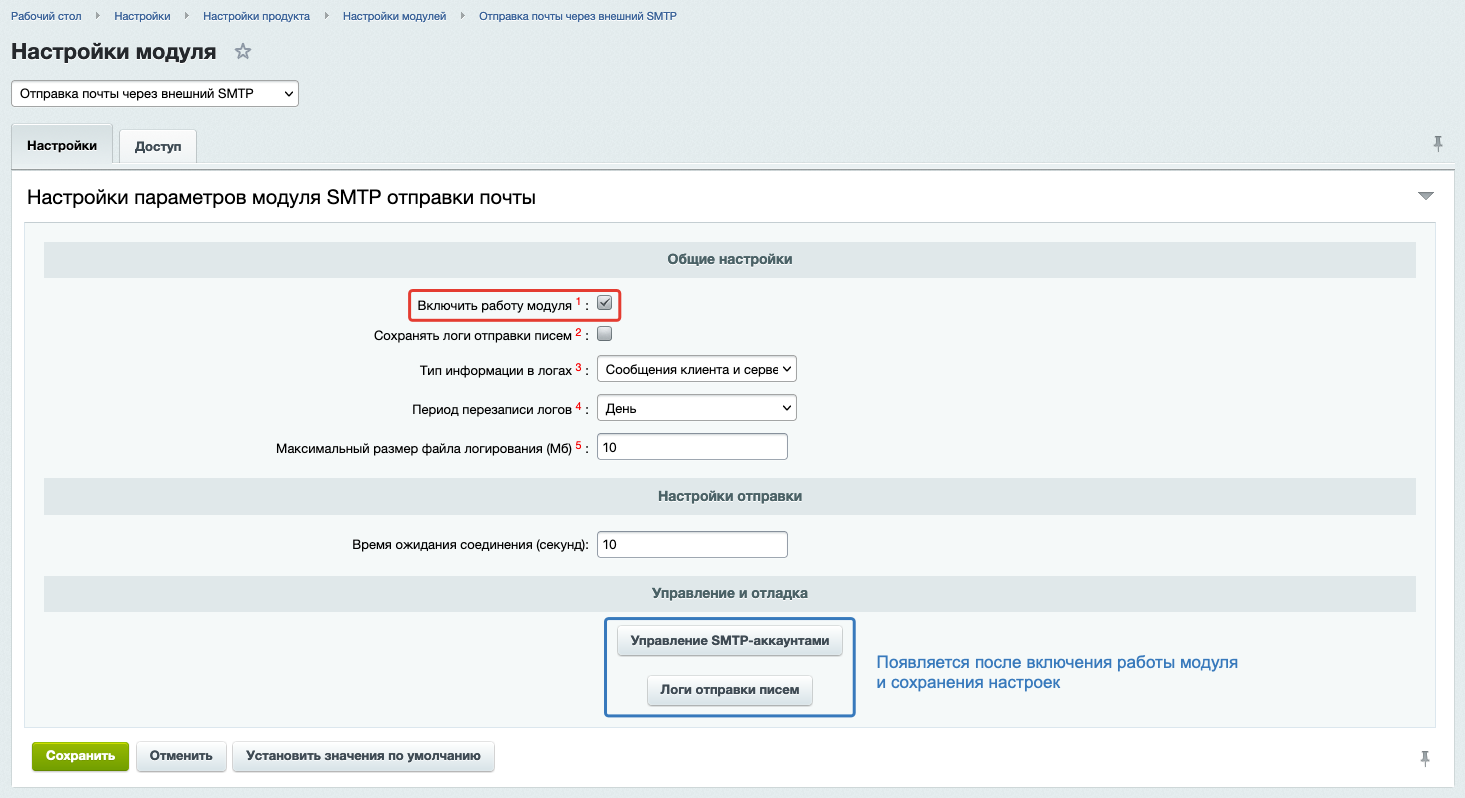Go to 'Настройки модулей' breadcrumb
The height and width of the screenshot is (798, 1465).
point(394,17)
